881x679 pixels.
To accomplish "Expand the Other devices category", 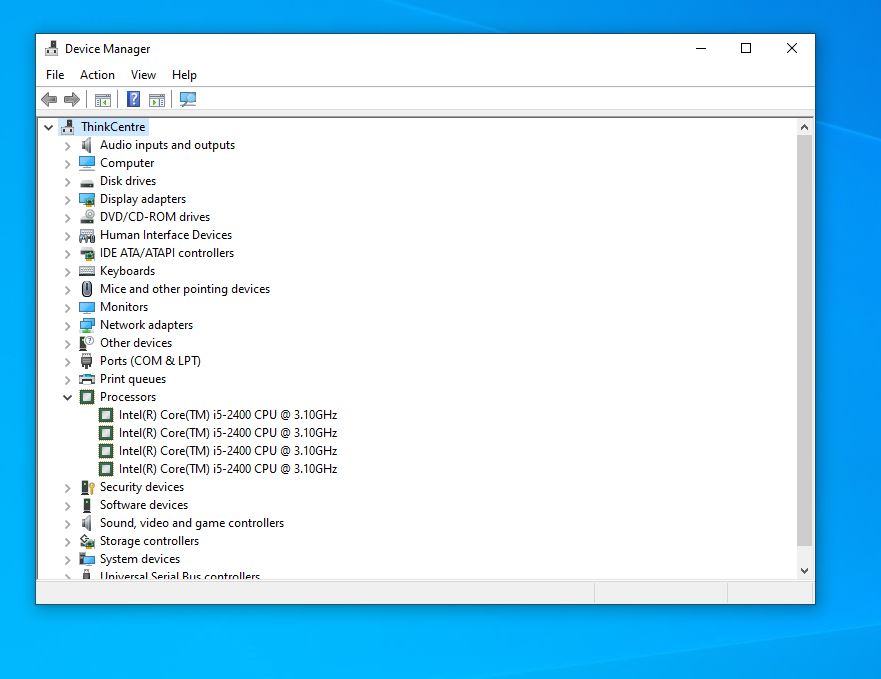I will [68, 343].
